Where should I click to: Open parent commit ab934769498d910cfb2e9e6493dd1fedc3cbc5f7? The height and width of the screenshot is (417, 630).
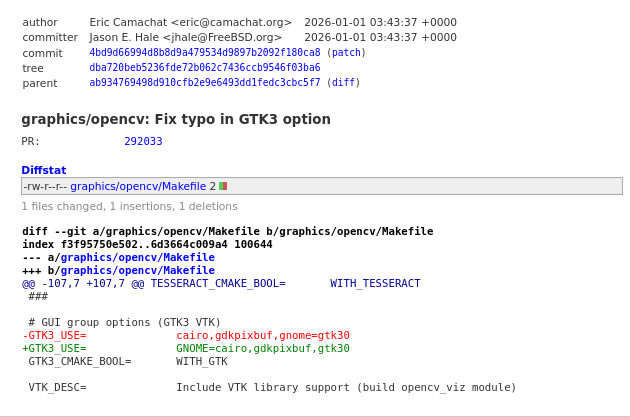tap(205, 83)
